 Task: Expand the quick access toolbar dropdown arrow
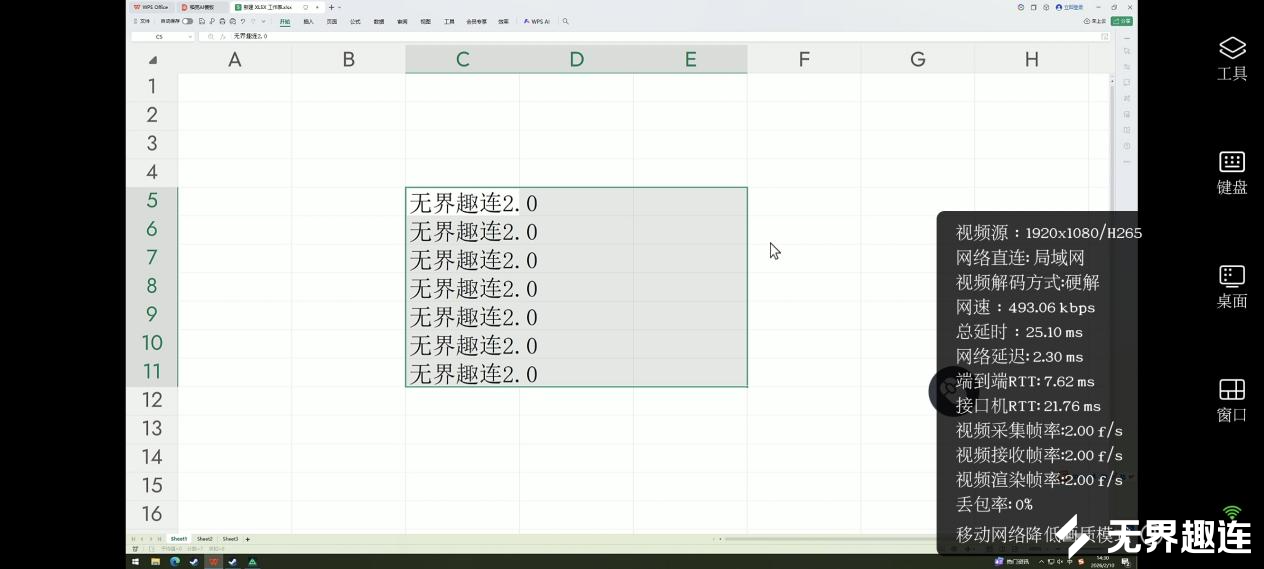click(265, 21)
